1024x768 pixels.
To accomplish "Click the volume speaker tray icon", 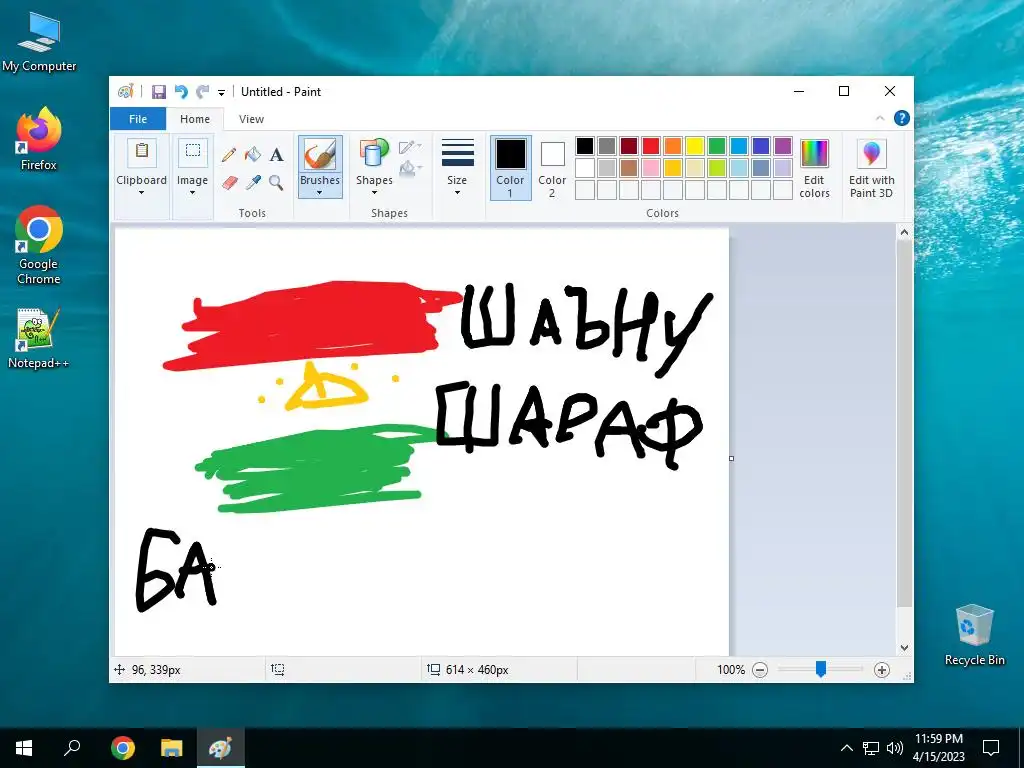I will click(895, 748).
